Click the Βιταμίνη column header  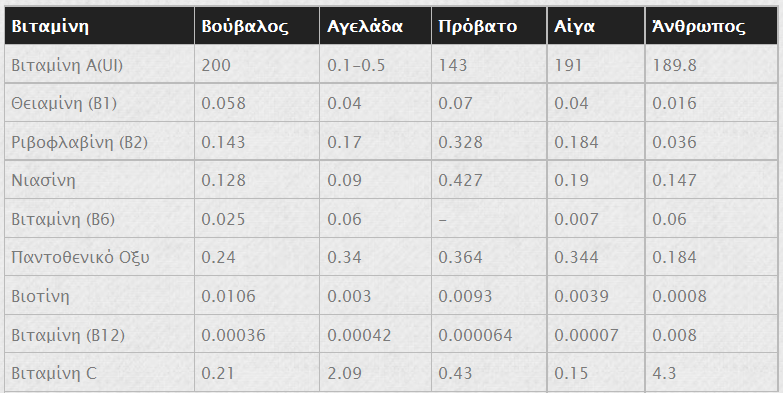pos(99,25)
